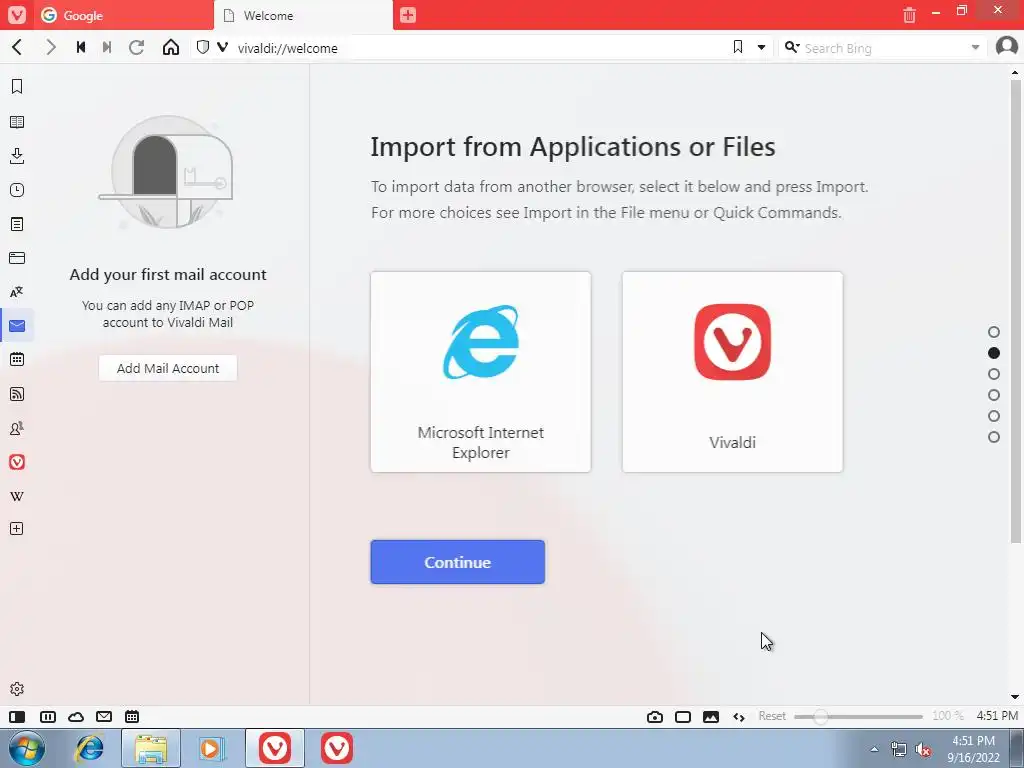Click the vivaldi://welcome address field
Image resolution: width=1024 pixels, height=768 pixels.
pos(480,48)
